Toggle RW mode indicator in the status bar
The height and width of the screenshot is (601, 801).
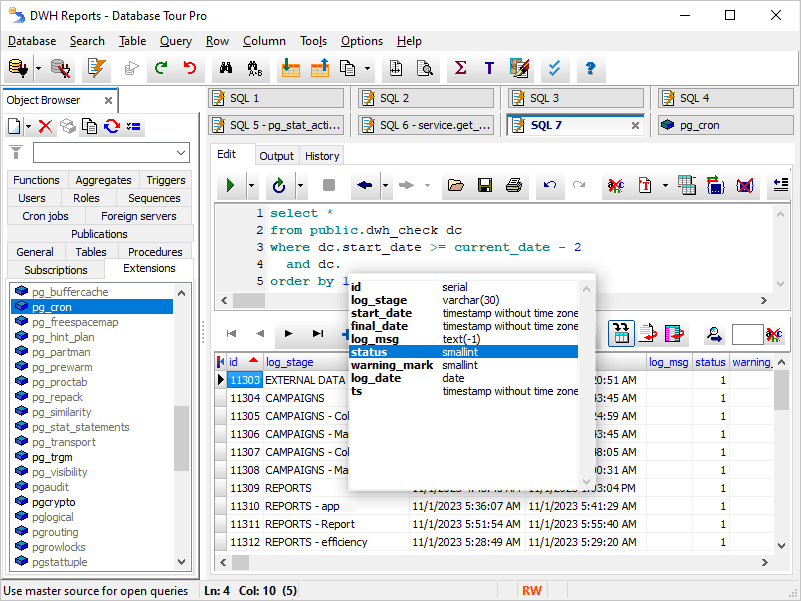point(533,590)
